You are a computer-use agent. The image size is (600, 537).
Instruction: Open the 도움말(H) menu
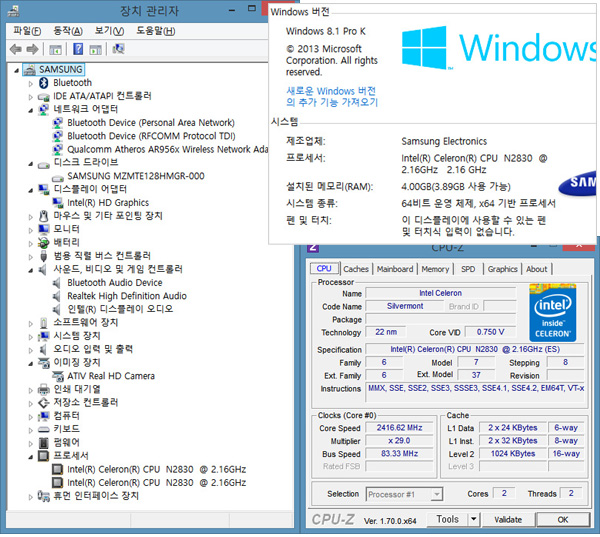(156, 31)
